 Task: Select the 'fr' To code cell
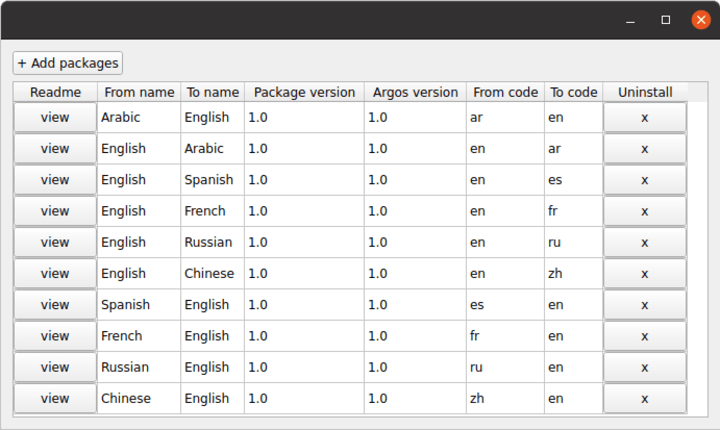point(574,211)
